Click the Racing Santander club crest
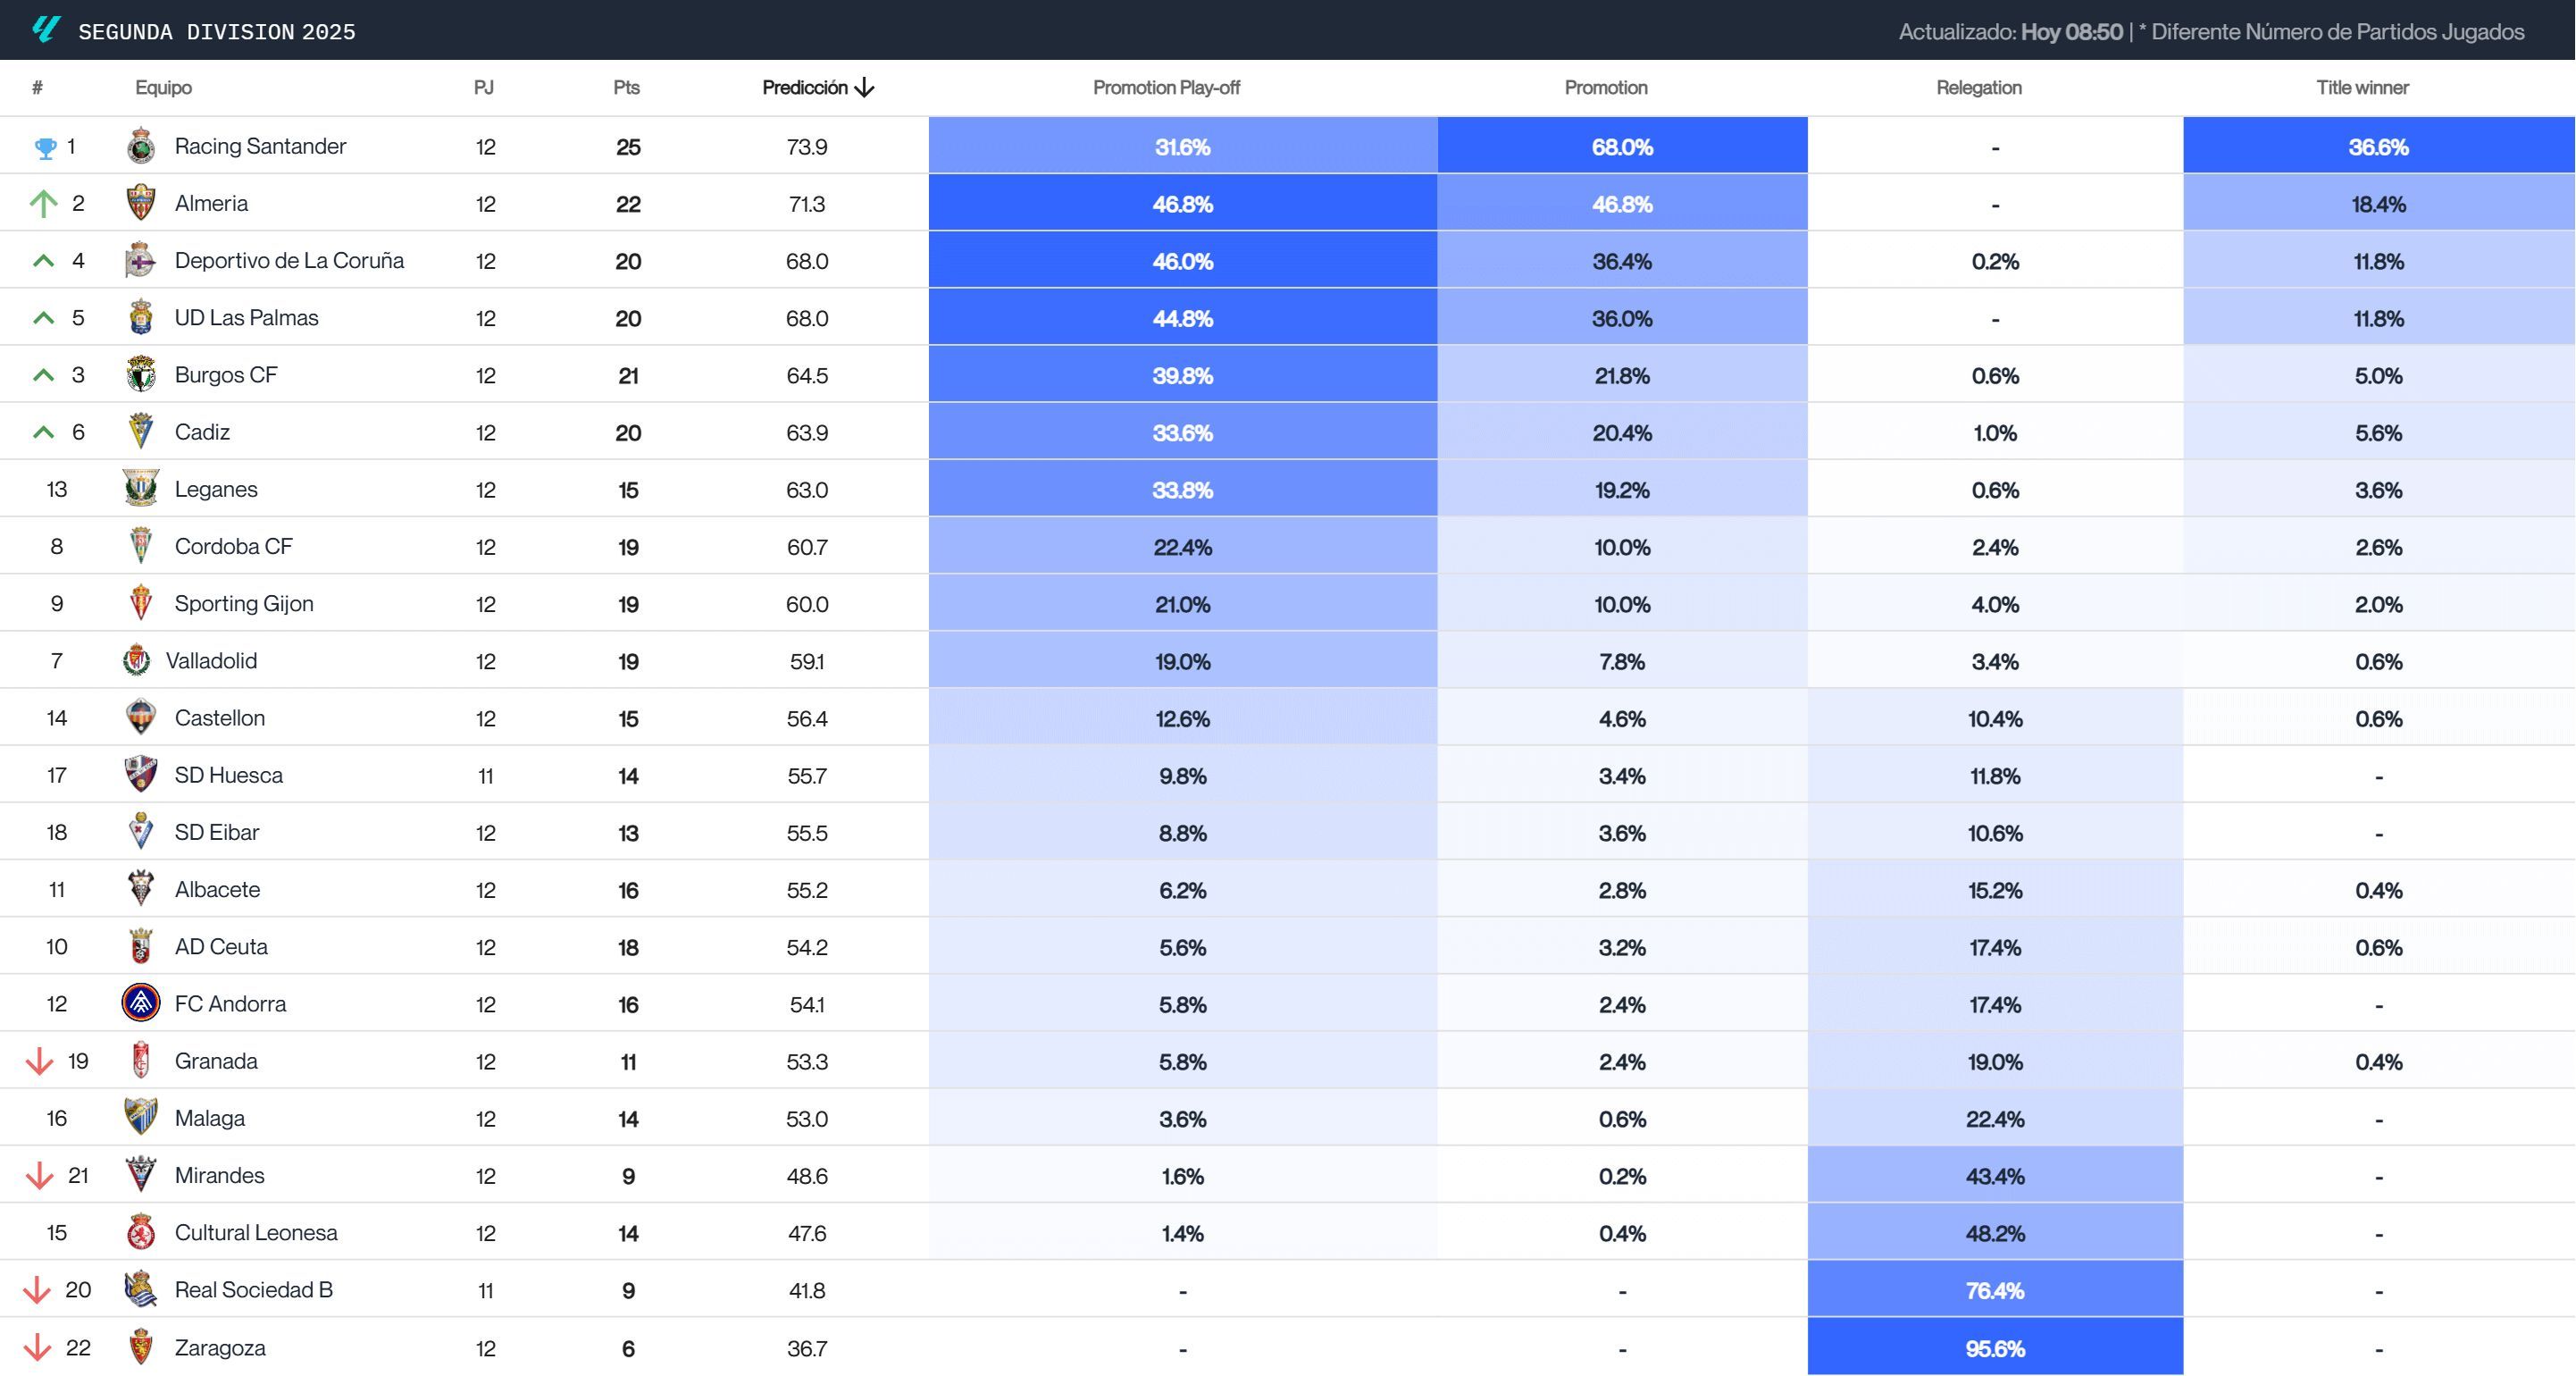Screen dimensions: 2576x1376 141,146
